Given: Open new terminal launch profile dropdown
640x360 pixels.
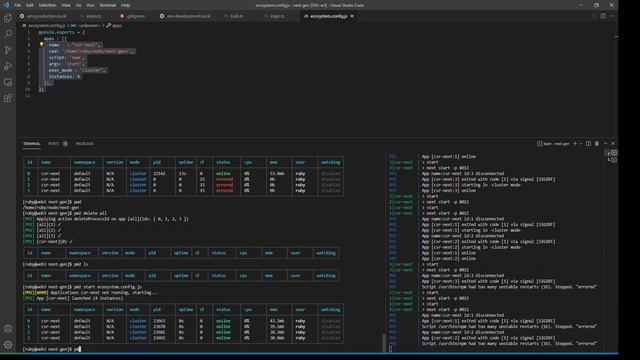Looking at the screenshot, I should coord(581,144).
